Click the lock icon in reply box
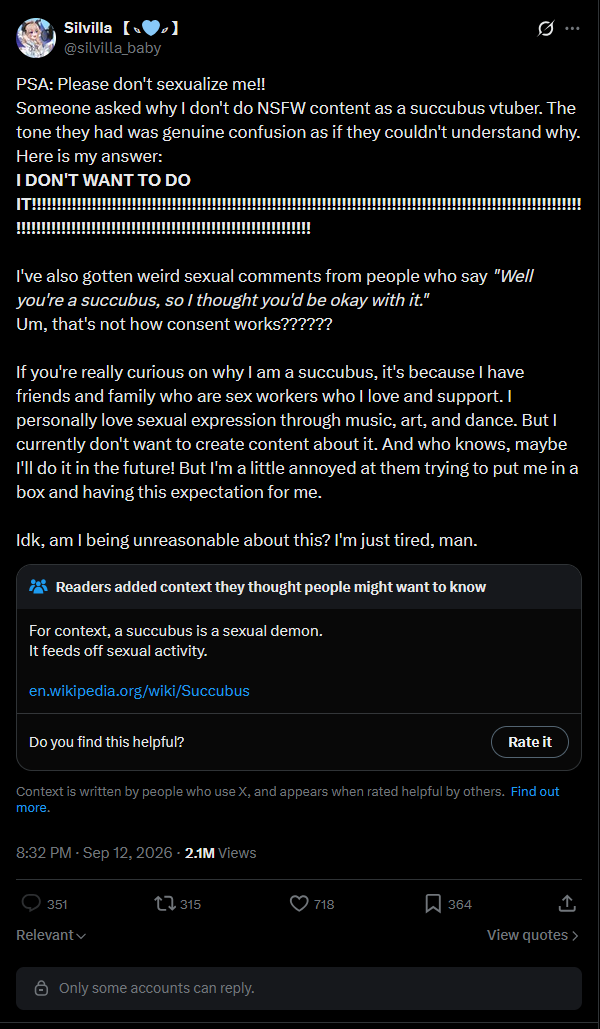This screenshot has width=600, height=1029. [41, 988]
